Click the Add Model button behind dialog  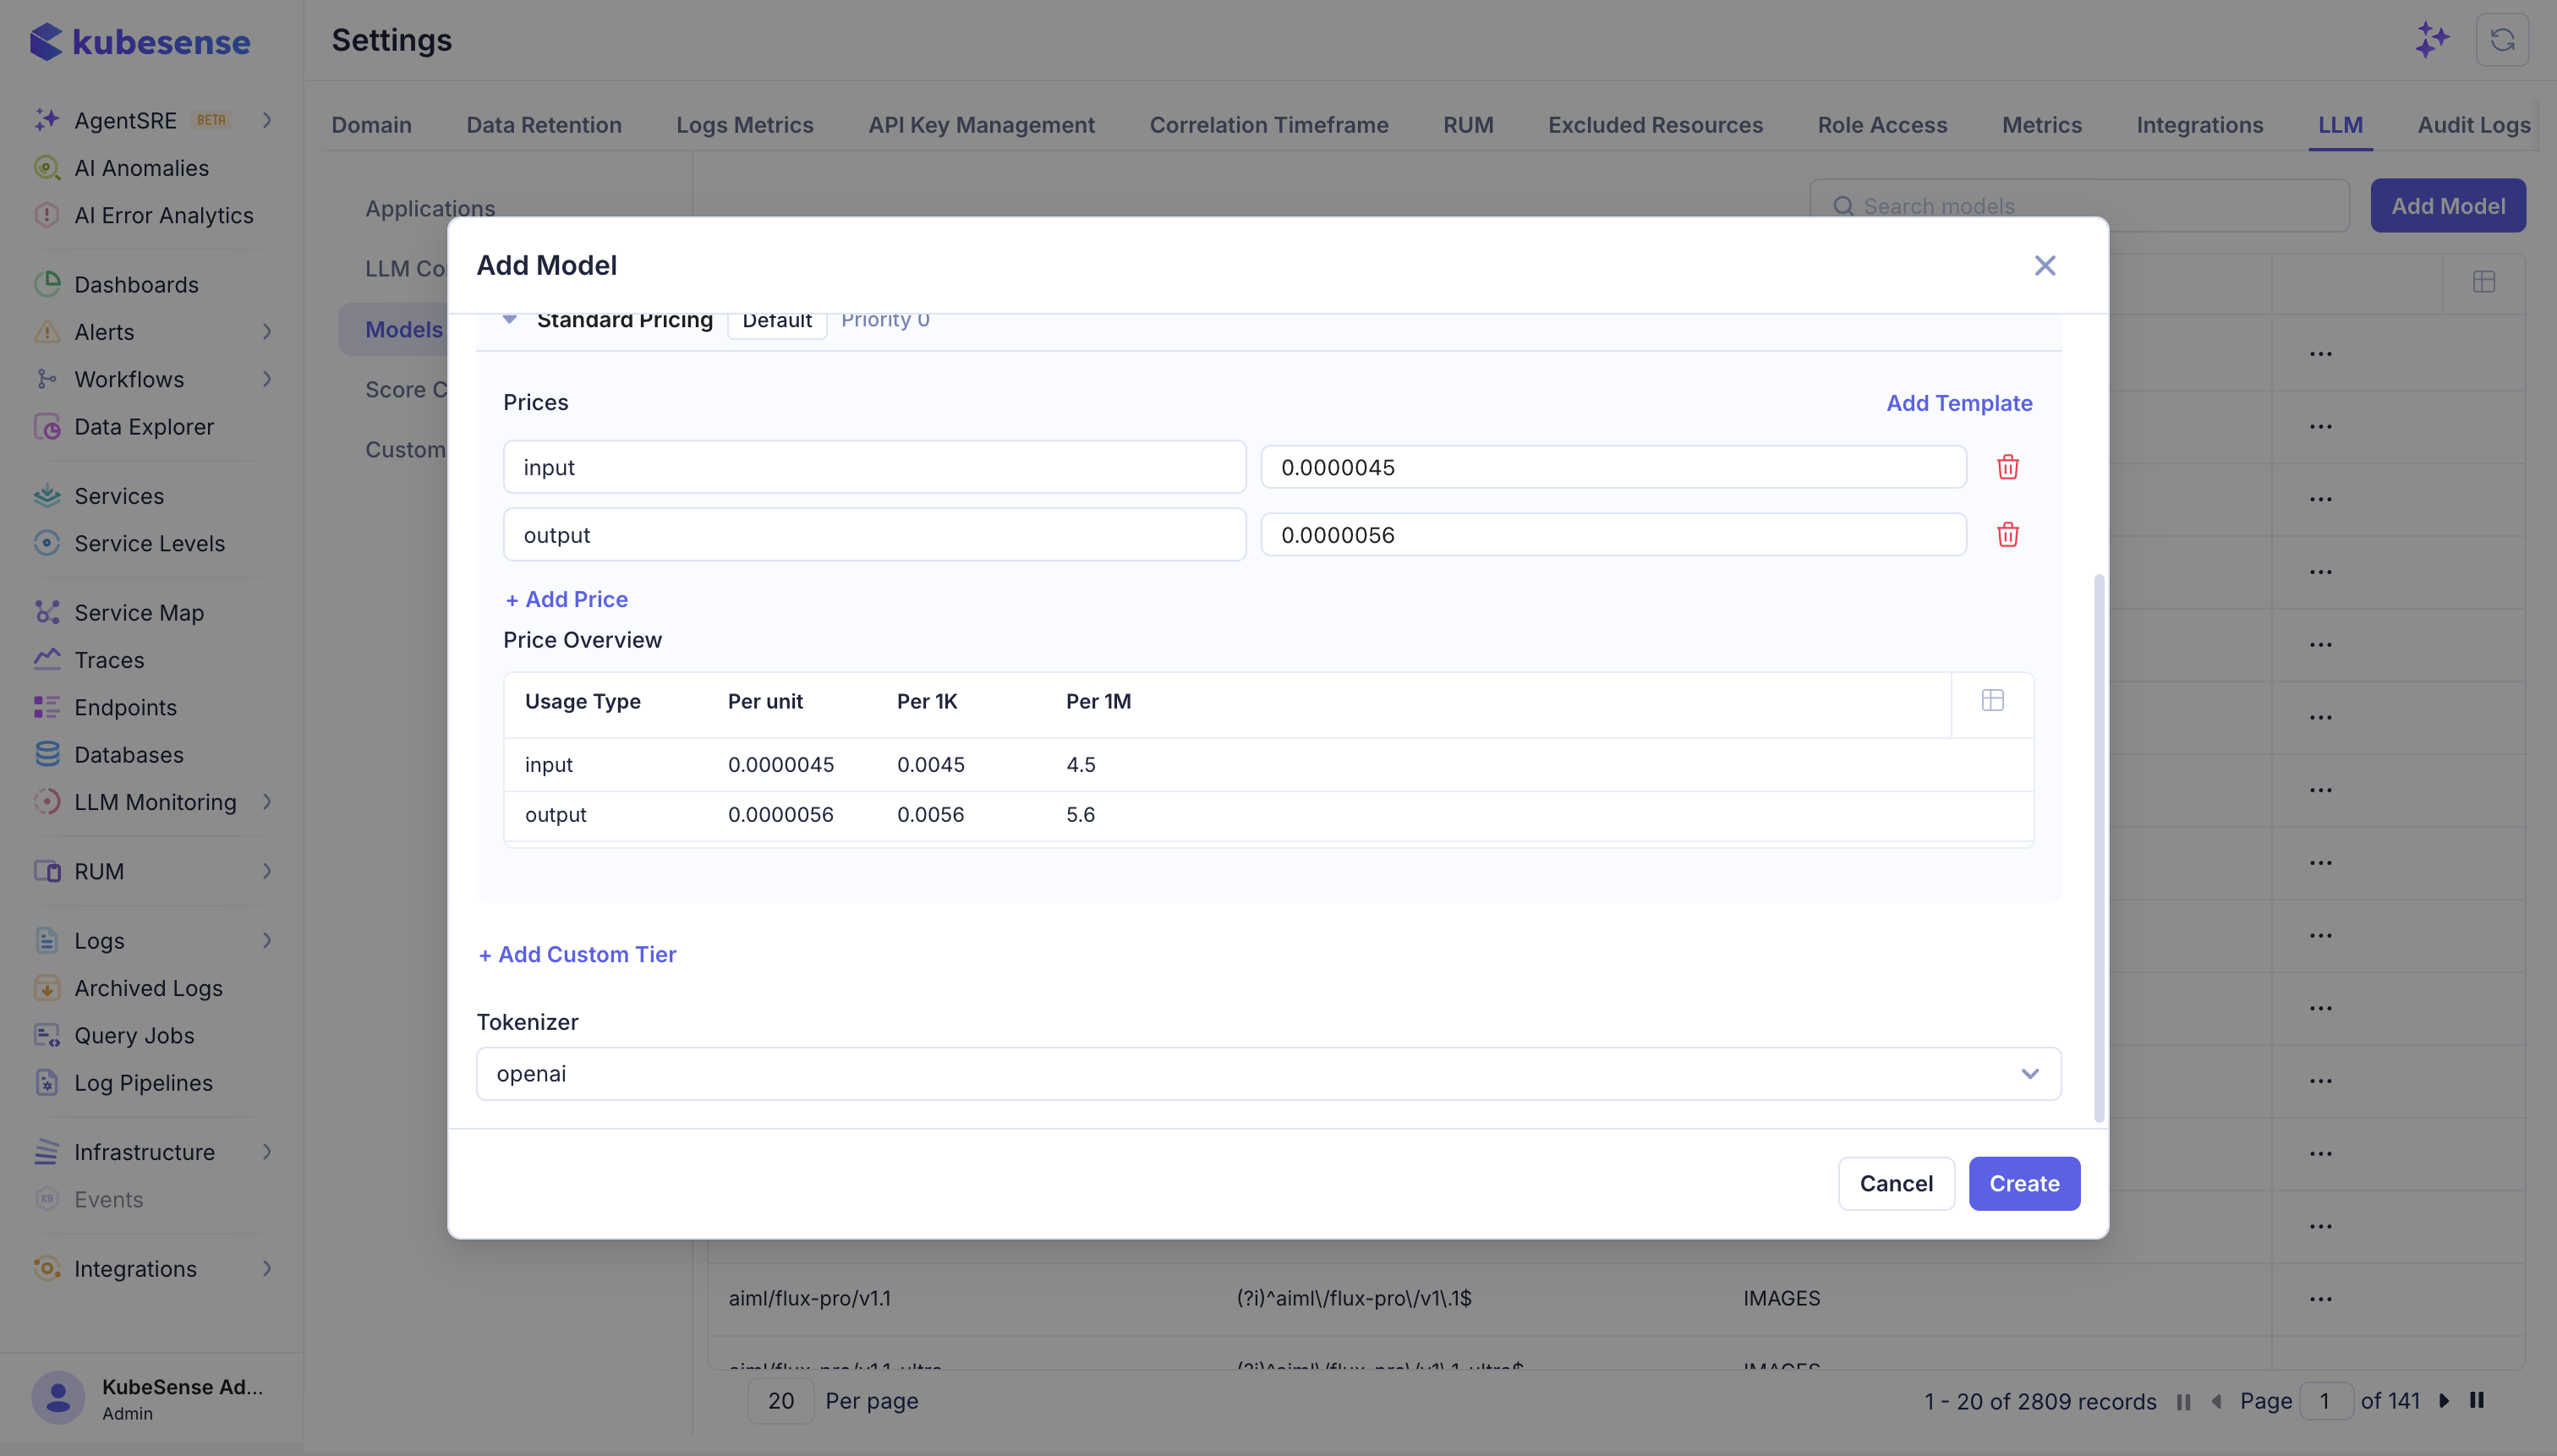click(2447, 206)
